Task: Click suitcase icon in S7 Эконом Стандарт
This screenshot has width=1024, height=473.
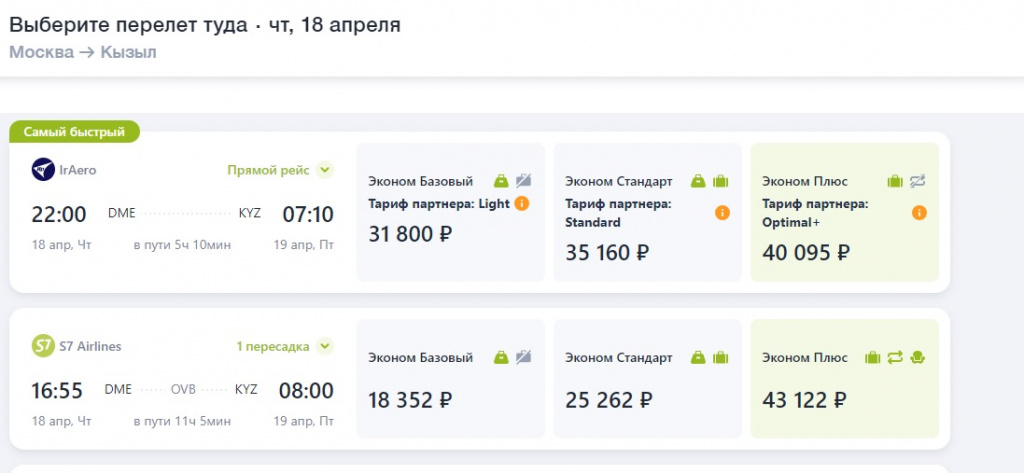Action: pos(720,357)
